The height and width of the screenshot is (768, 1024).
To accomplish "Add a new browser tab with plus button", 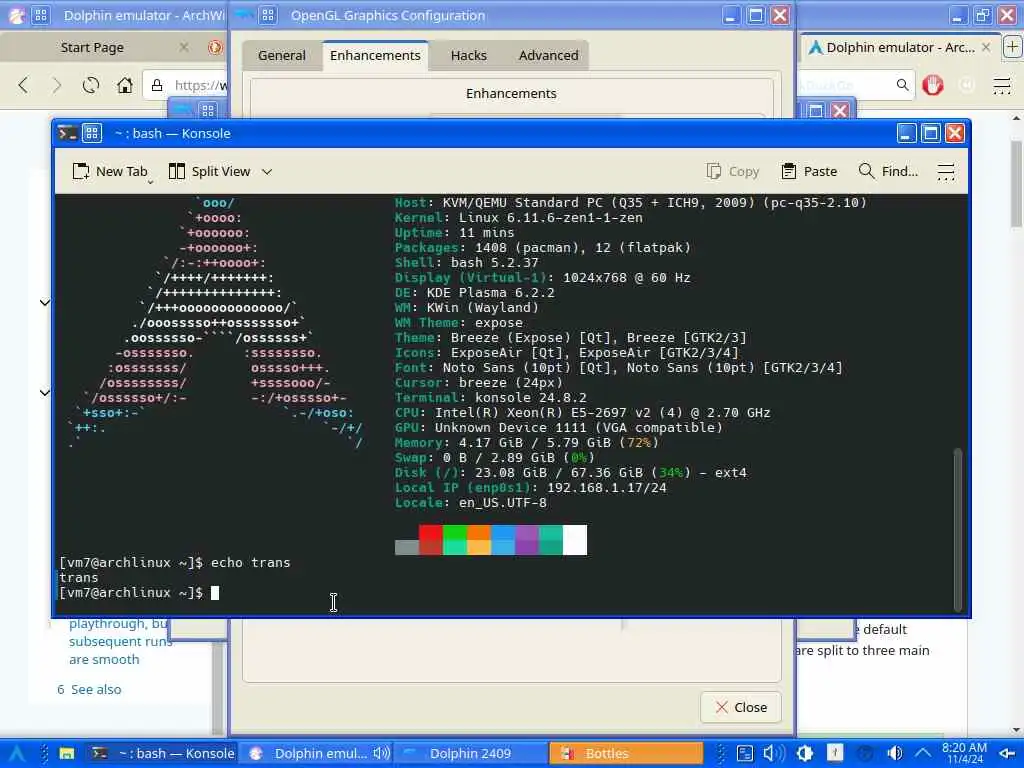I will [x=1012, y=47].
